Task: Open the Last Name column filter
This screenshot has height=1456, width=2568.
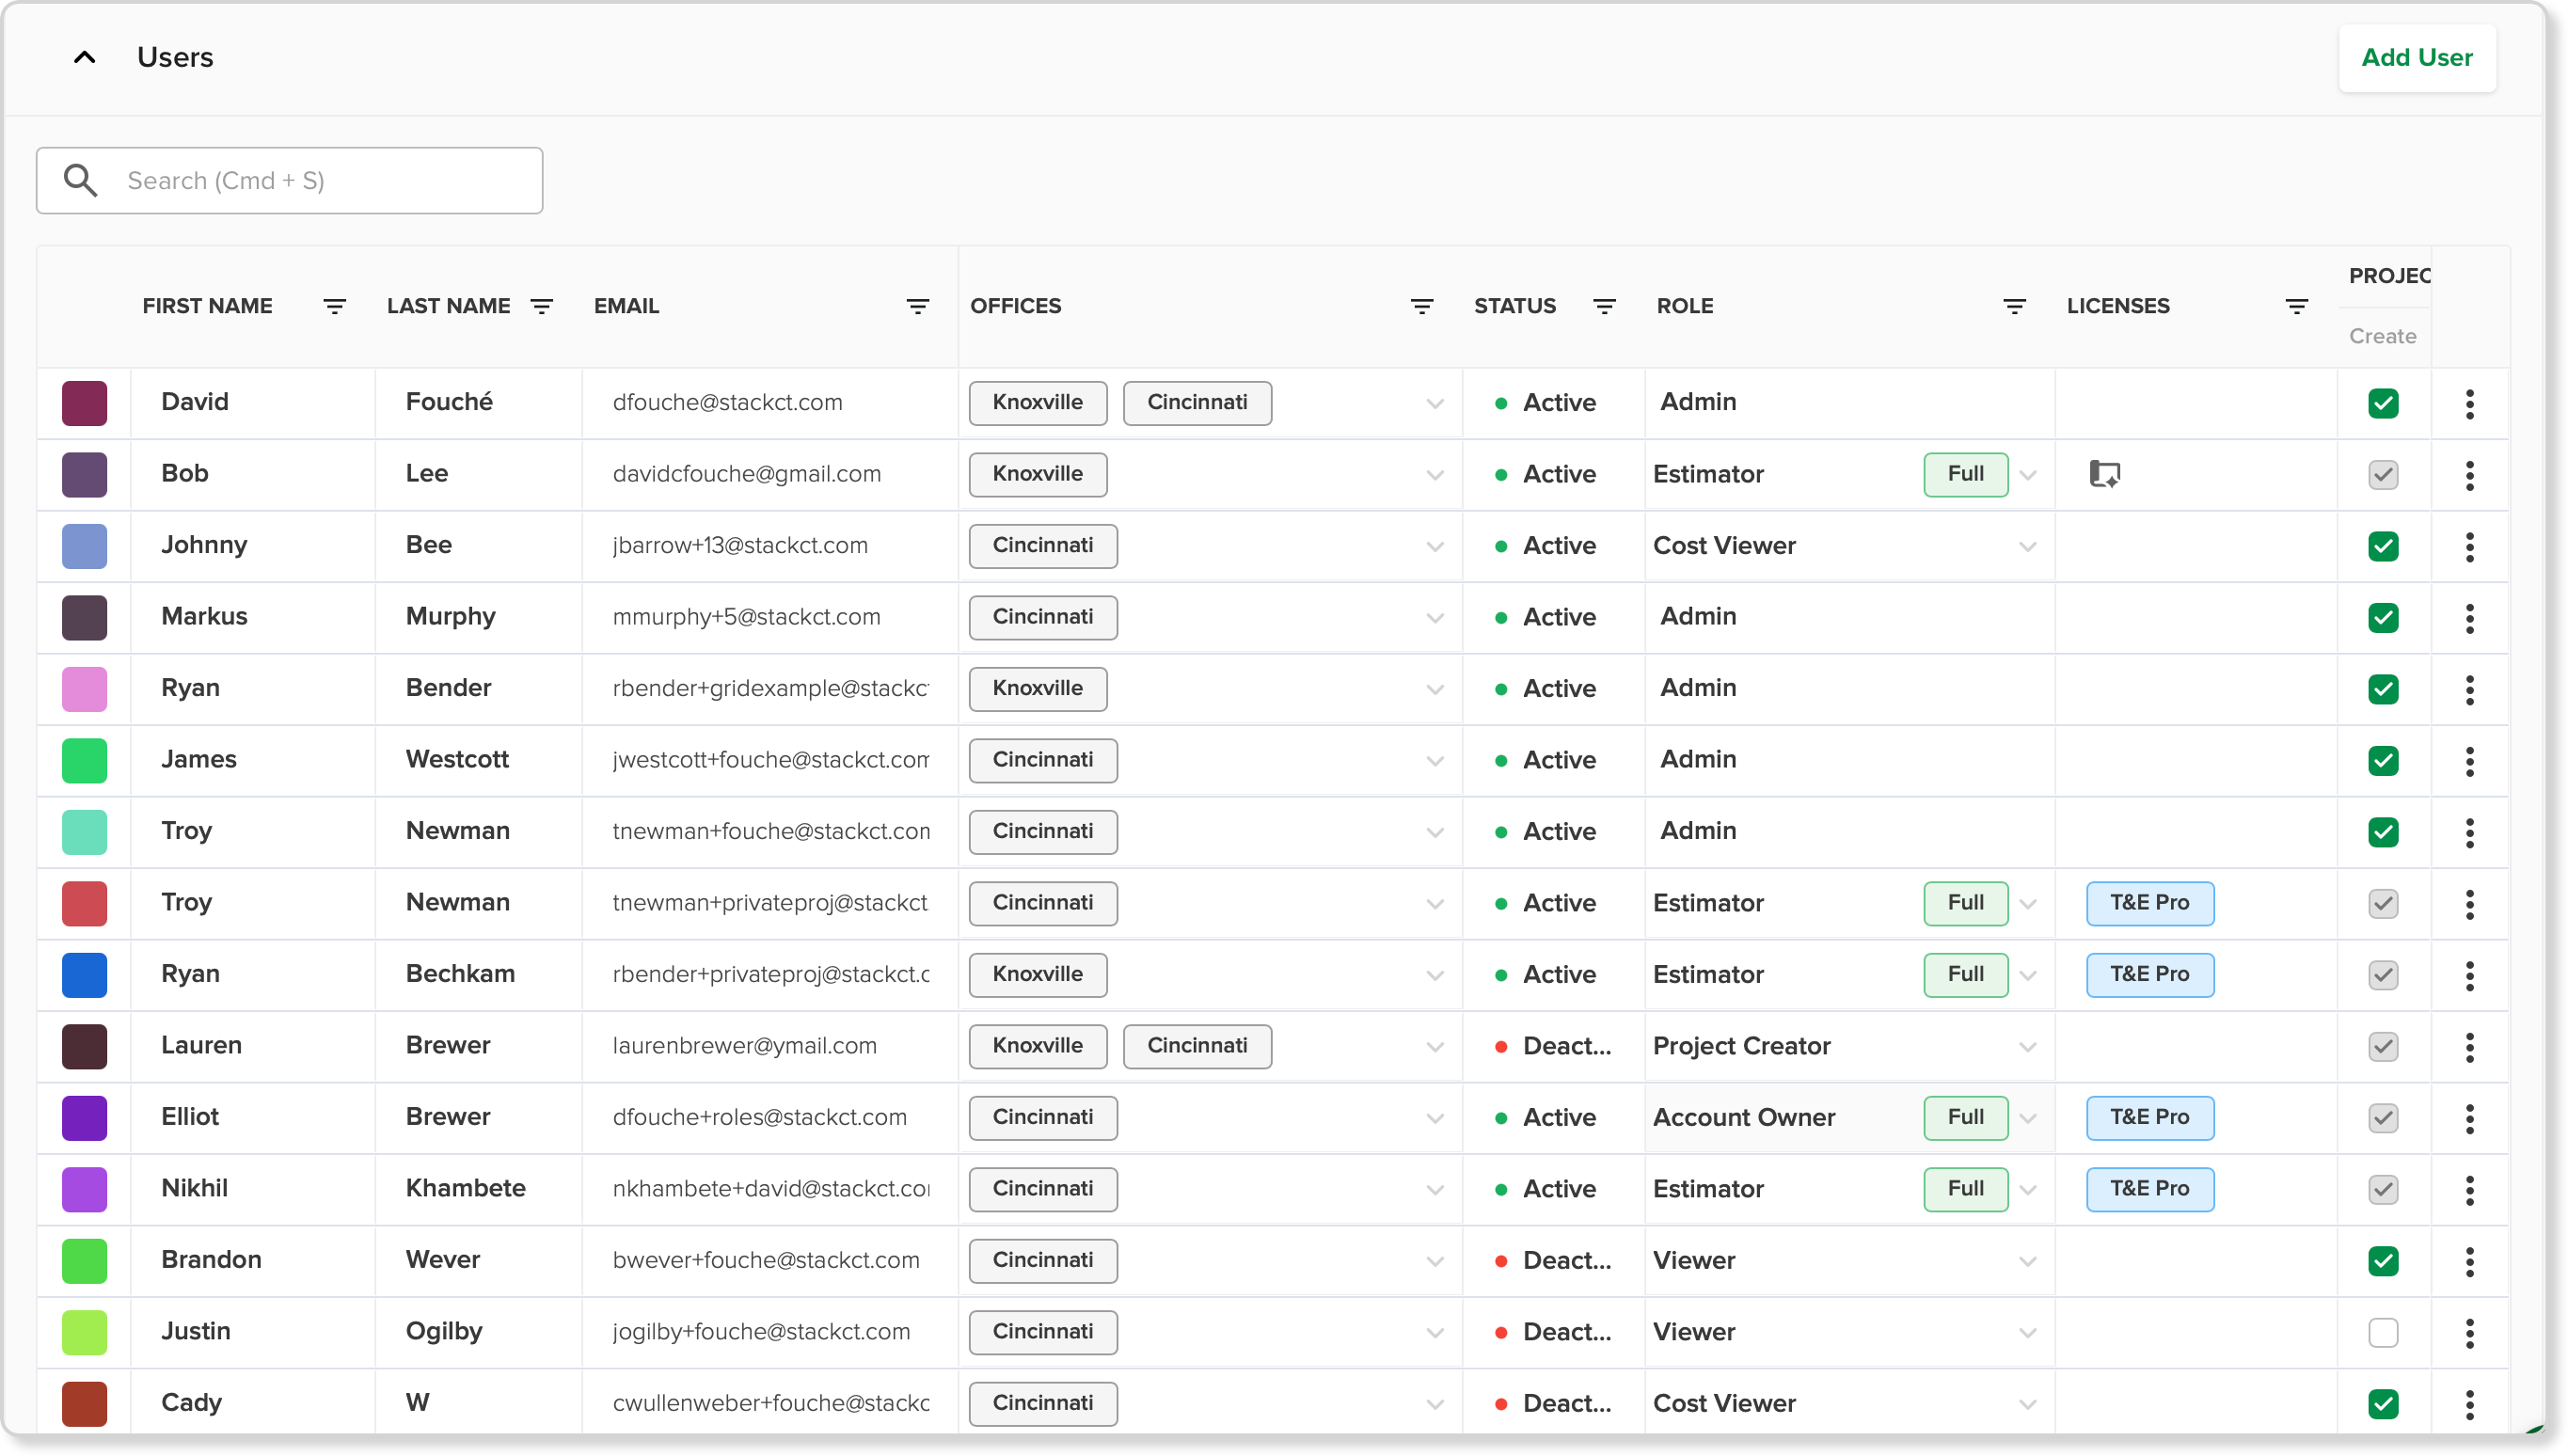Action: 541,306
